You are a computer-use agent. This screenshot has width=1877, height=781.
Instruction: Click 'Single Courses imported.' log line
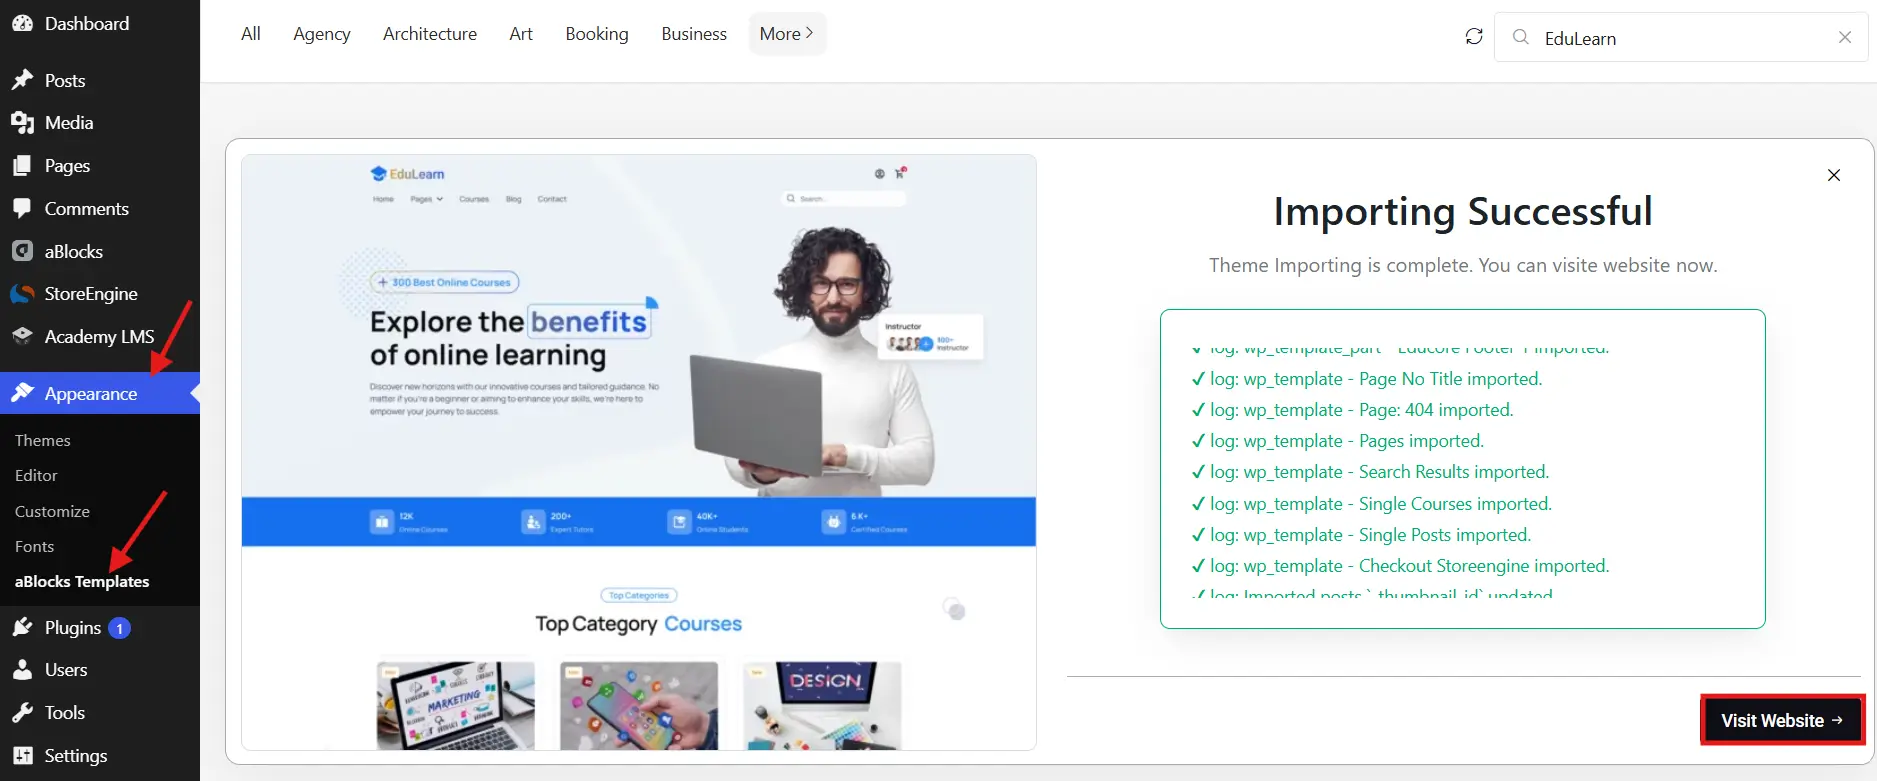coord(1370,504)
